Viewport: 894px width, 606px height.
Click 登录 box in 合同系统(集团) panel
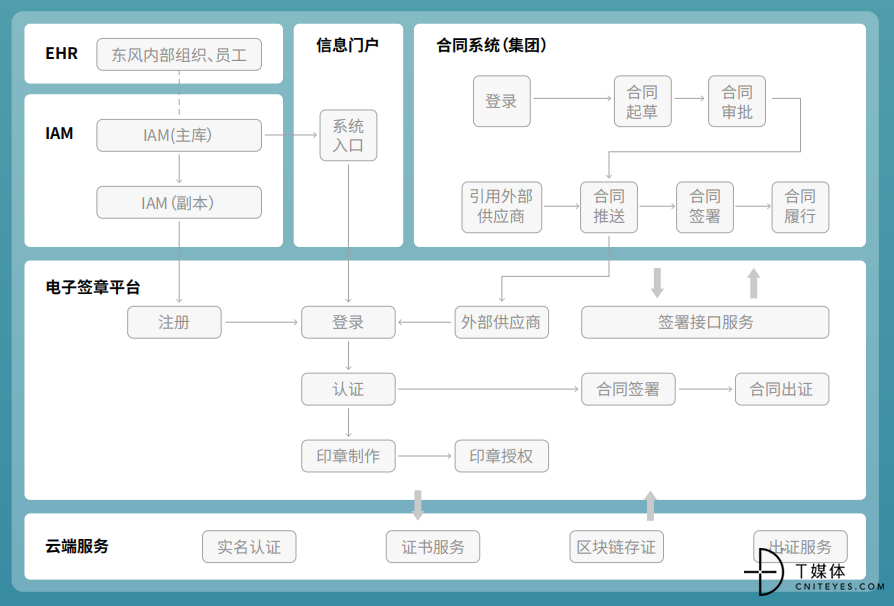[502, 101]
